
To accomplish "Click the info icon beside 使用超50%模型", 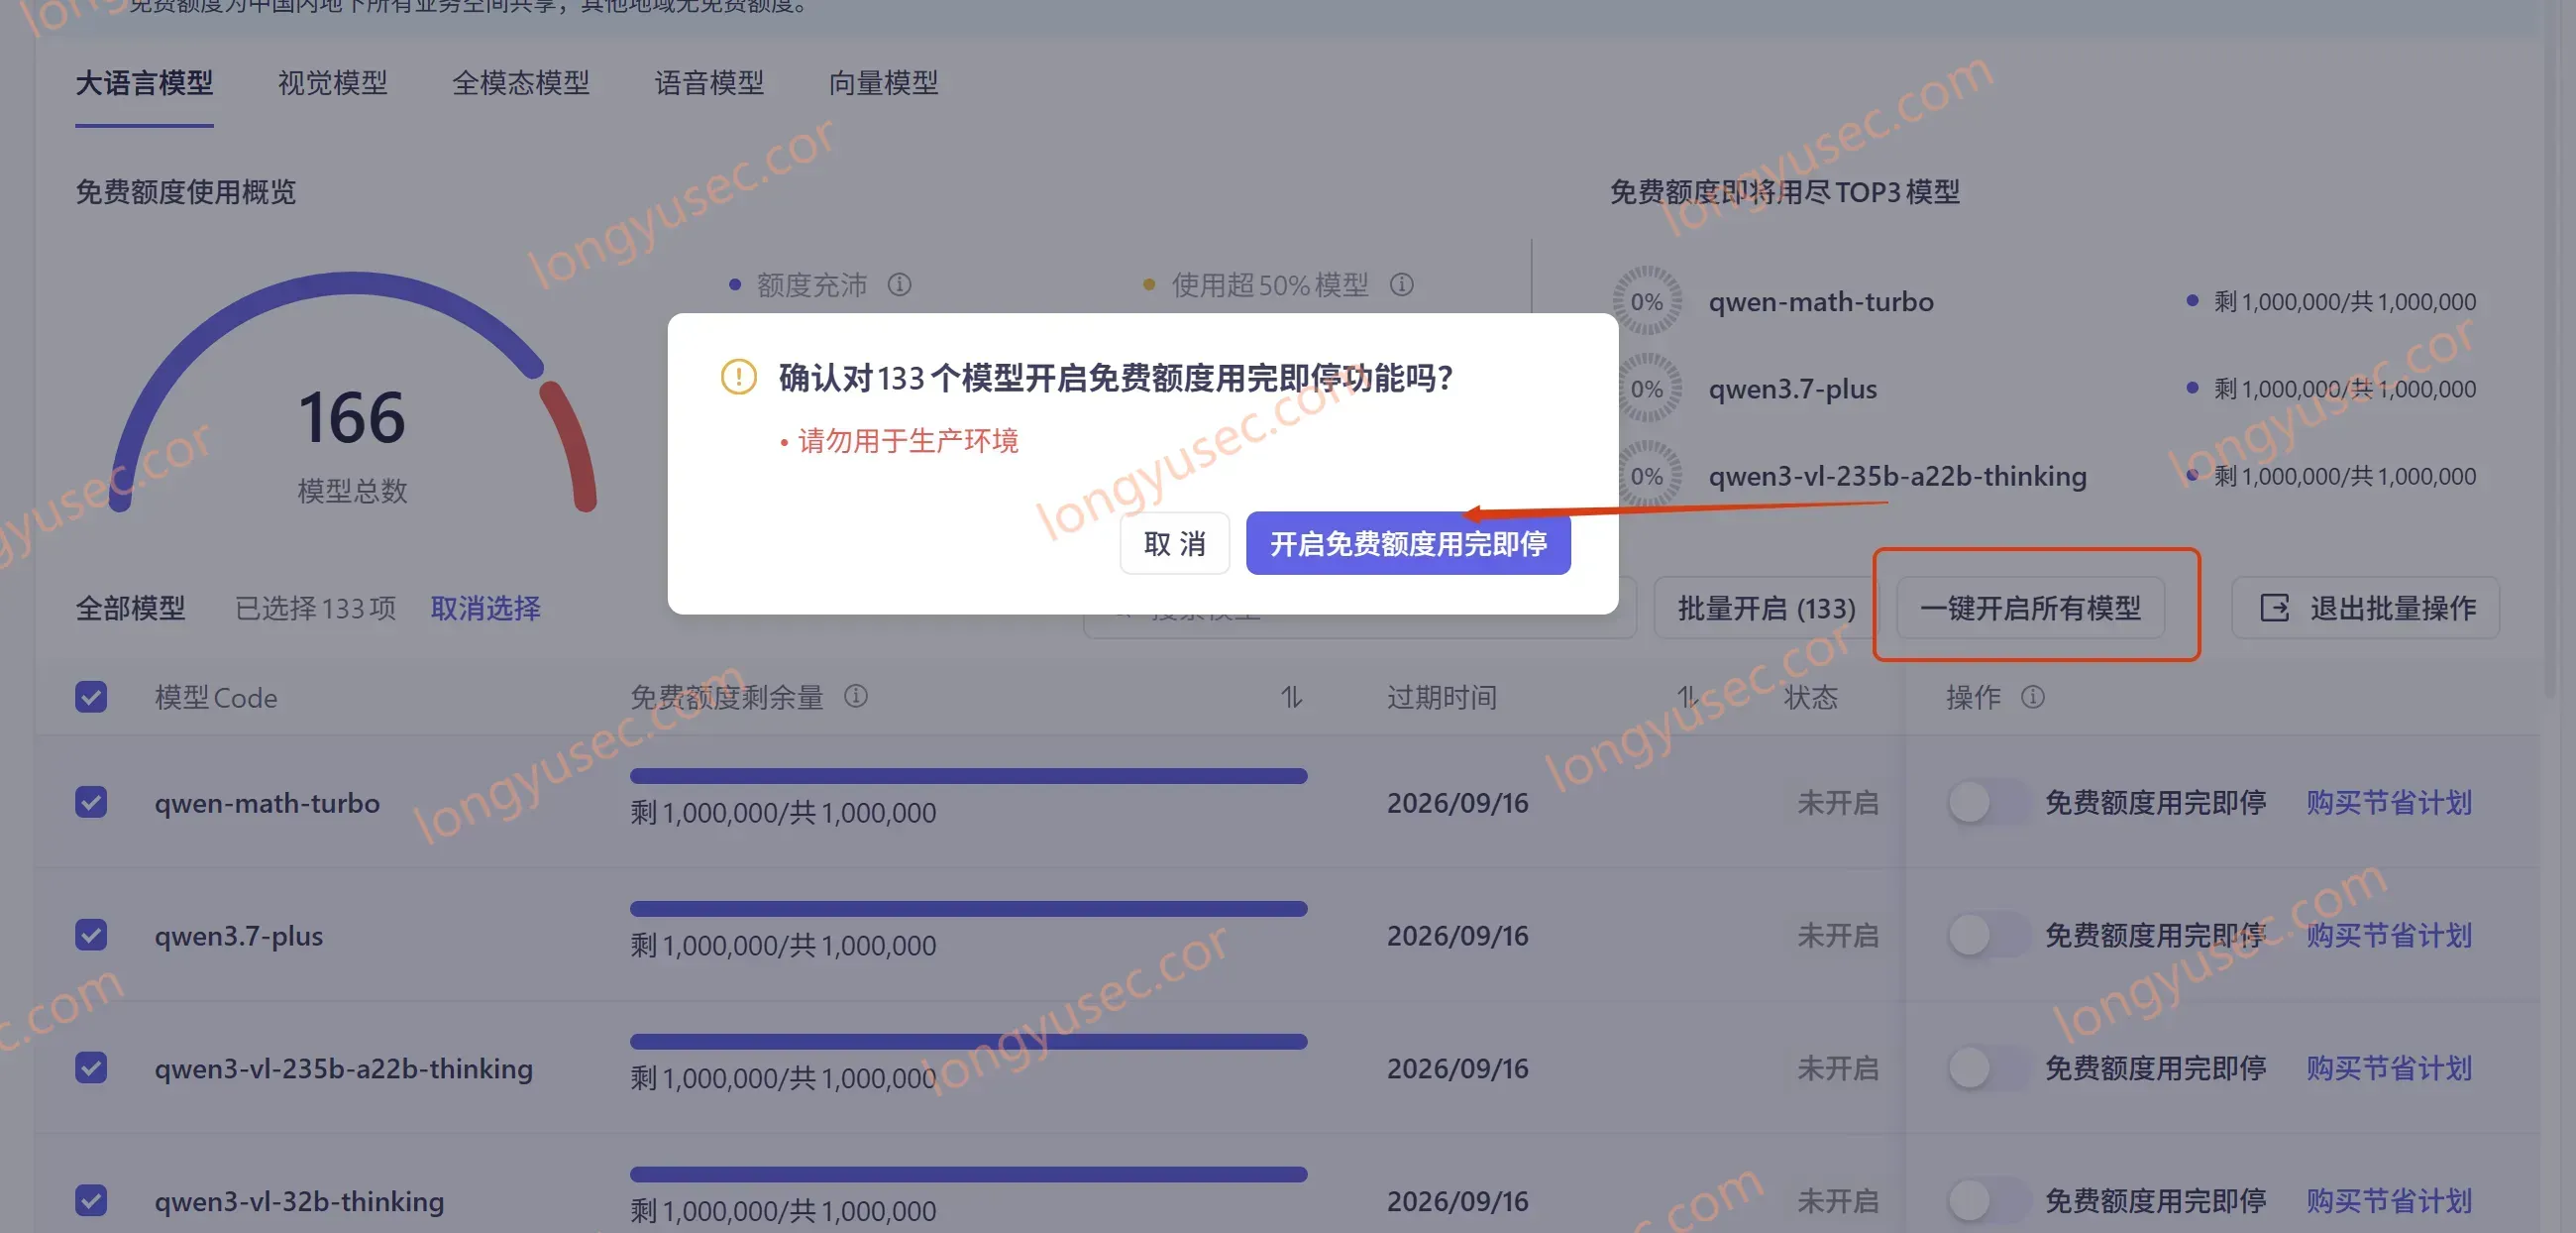I will pos(1401,285).
